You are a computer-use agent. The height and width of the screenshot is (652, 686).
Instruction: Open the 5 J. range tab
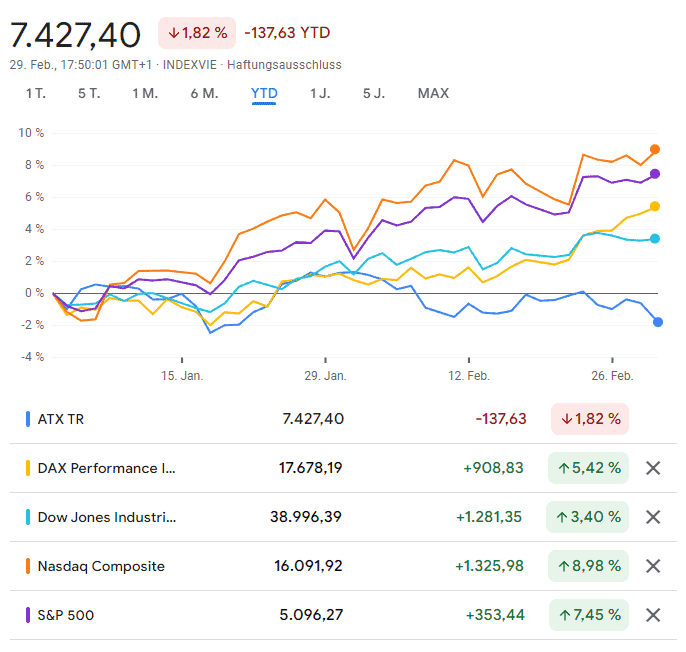pyautogui.click(x=374, y=93)
